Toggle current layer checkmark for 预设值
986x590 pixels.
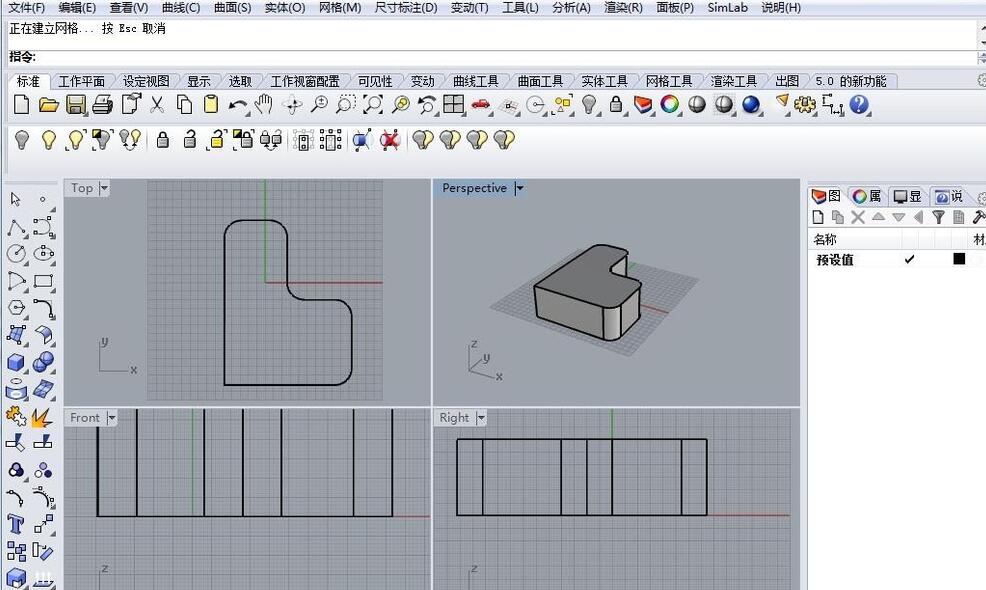click(909, 259)
